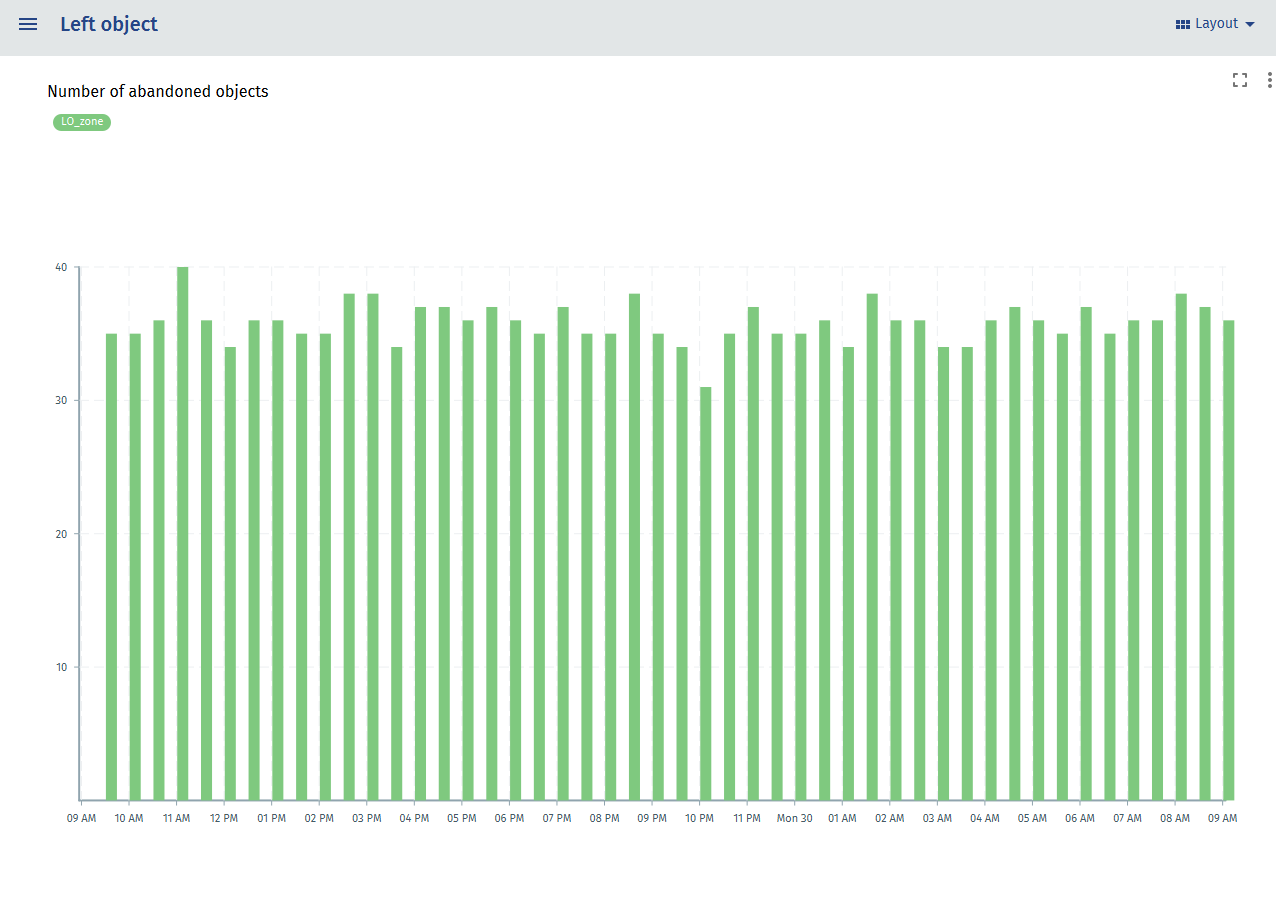Viewport: 1276px width, 907px height.
Task: Toggle the LO_zone legend series
Action: click(82, 122)
